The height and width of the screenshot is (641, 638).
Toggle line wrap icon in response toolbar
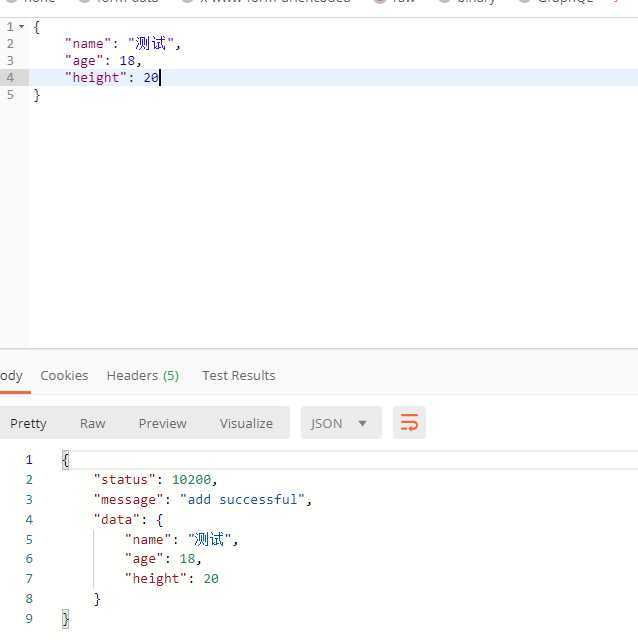point(409,423)
